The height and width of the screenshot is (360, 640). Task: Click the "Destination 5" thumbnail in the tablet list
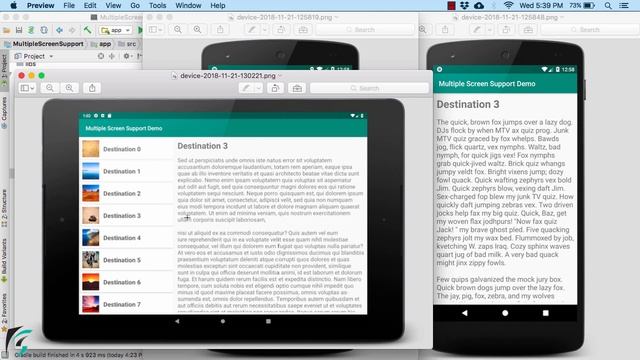(x=90, y=260)
